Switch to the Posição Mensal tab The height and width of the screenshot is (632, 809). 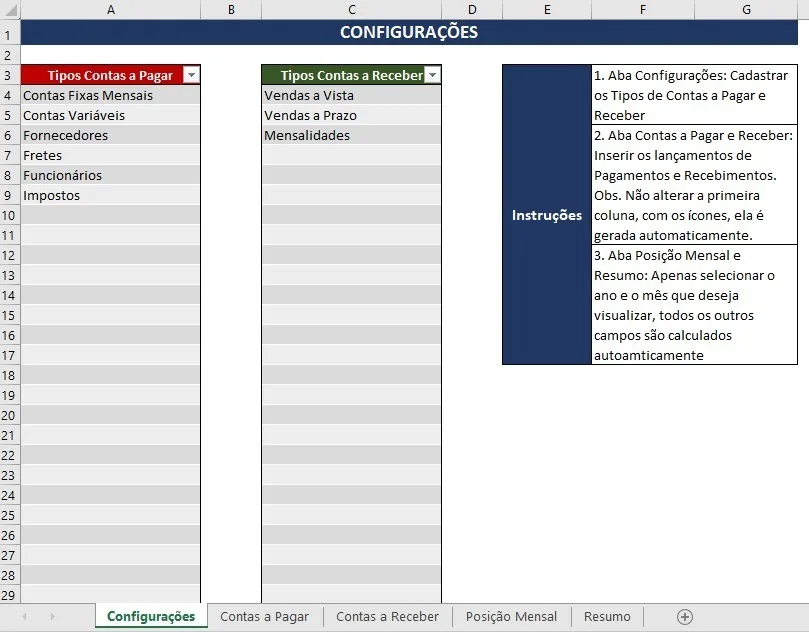coord(511,616)
